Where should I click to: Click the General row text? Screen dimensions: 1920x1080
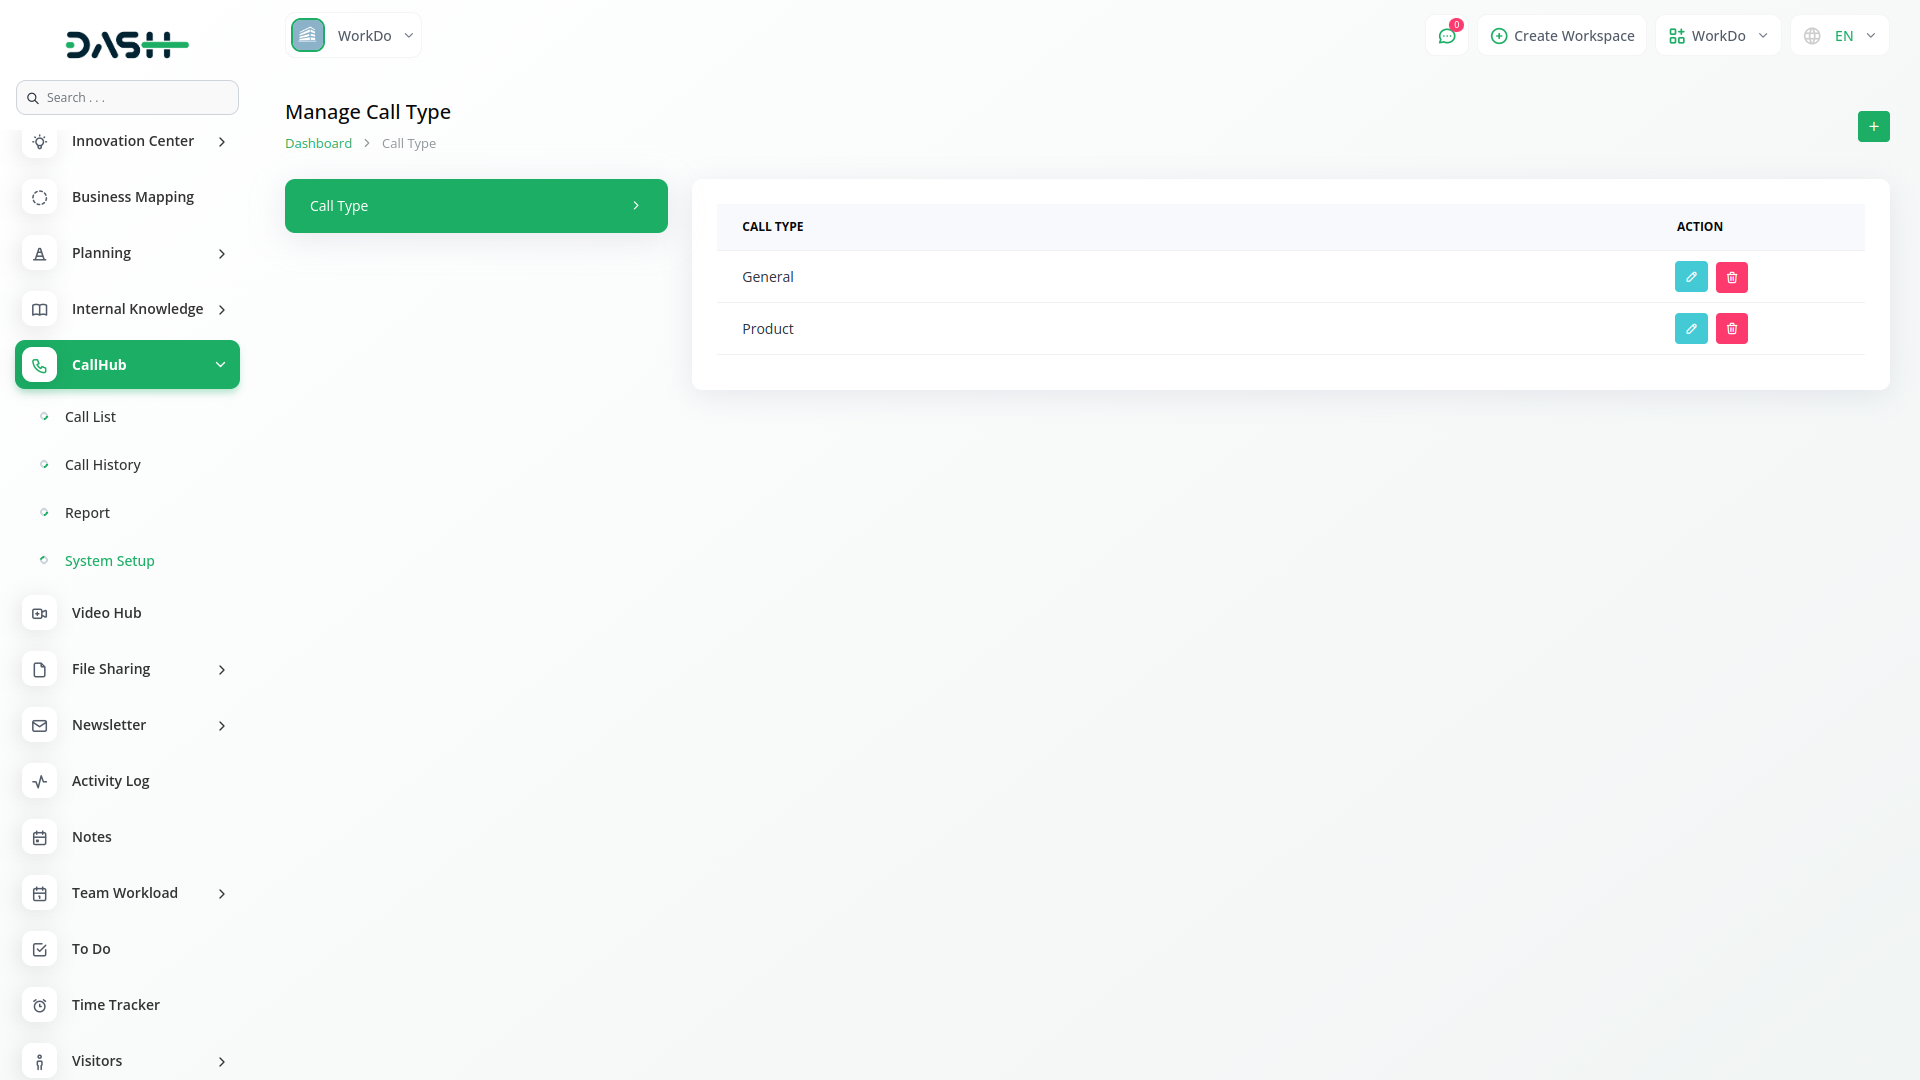point(767,277)
